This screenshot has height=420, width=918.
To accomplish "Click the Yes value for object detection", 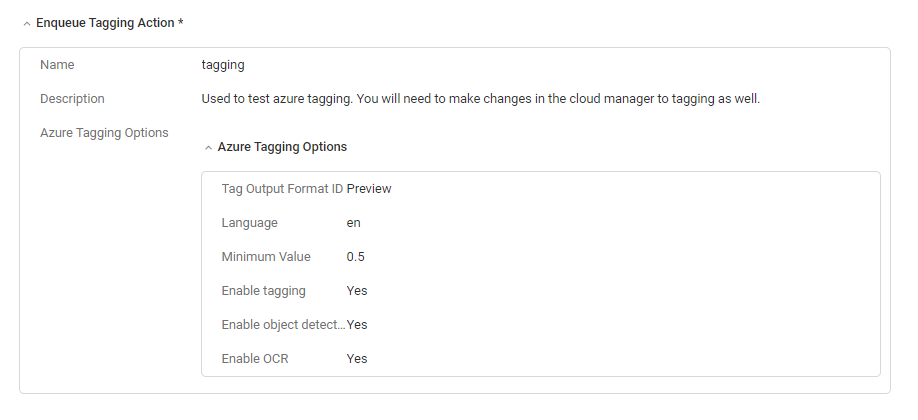I will (x=357, y=325).
